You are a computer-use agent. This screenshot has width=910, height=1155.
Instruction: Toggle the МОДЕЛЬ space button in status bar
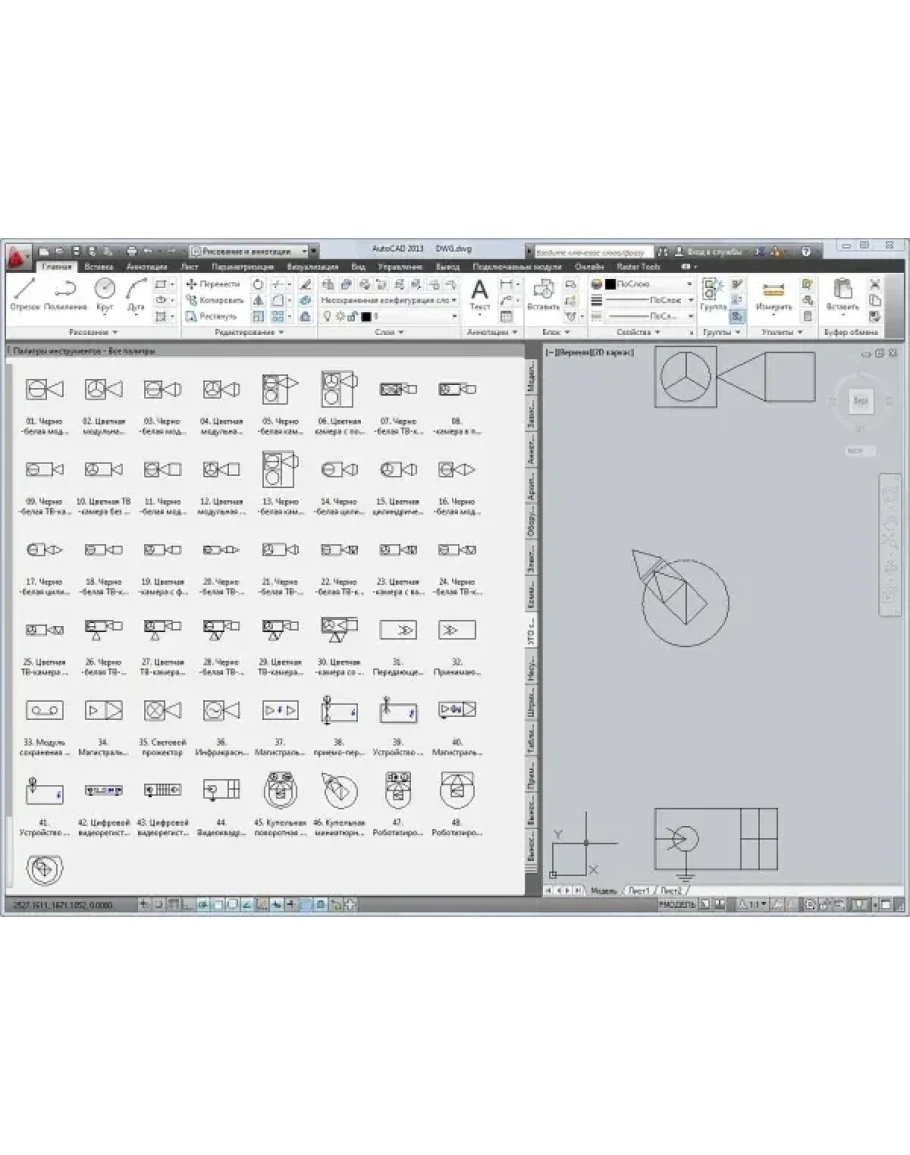pyautogui.click(x=677, y=904)
